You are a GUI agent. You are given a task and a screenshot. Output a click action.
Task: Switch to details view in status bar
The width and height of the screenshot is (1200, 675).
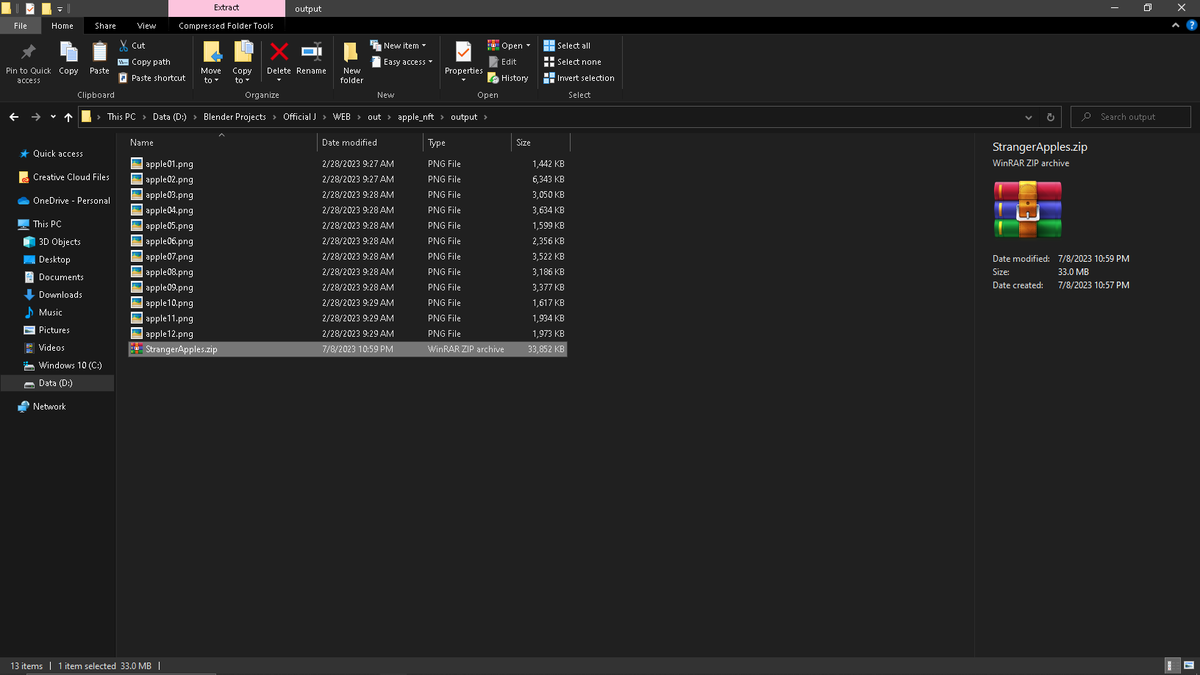(1172, 666)
